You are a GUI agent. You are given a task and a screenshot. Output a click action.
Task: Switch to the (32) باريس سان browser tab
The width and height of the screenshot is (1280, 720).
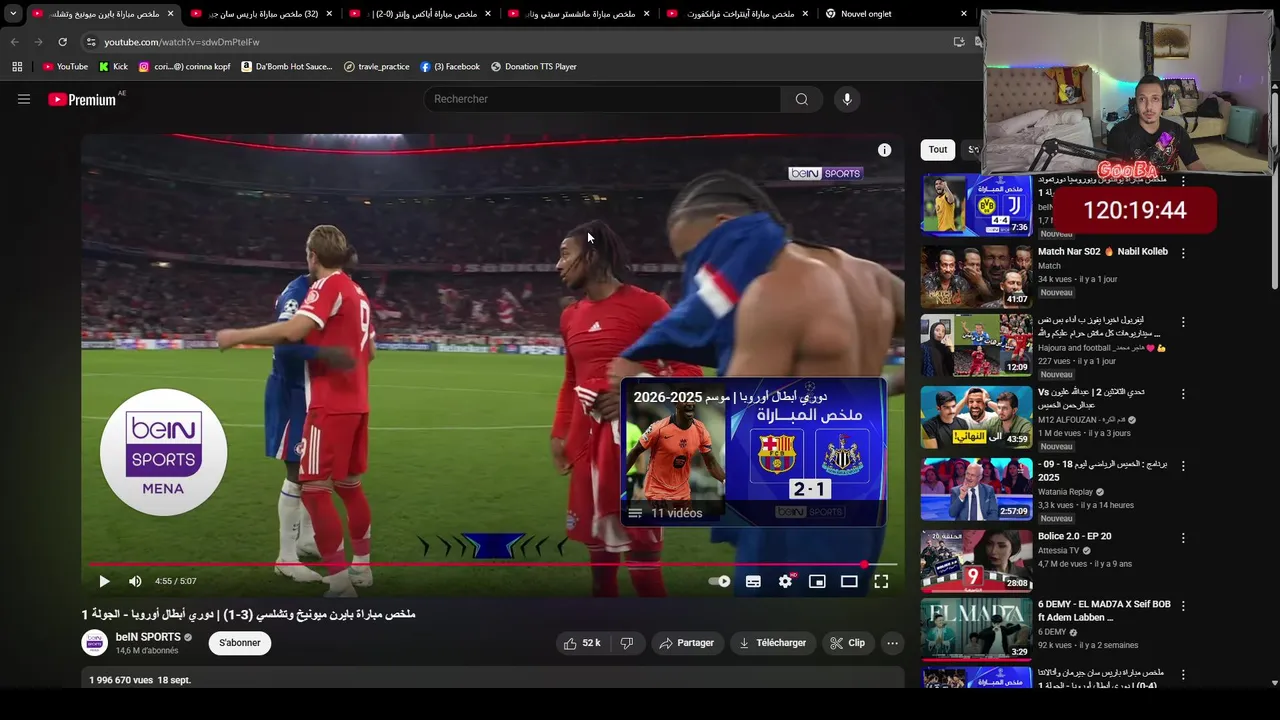click(262, 14)
